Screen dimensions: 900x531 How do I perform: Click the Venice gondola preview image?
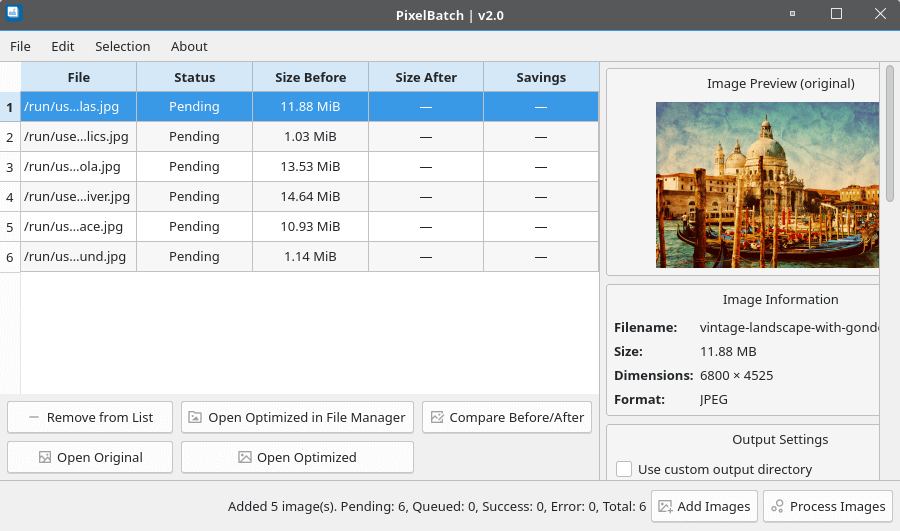[x=766, y=184]
